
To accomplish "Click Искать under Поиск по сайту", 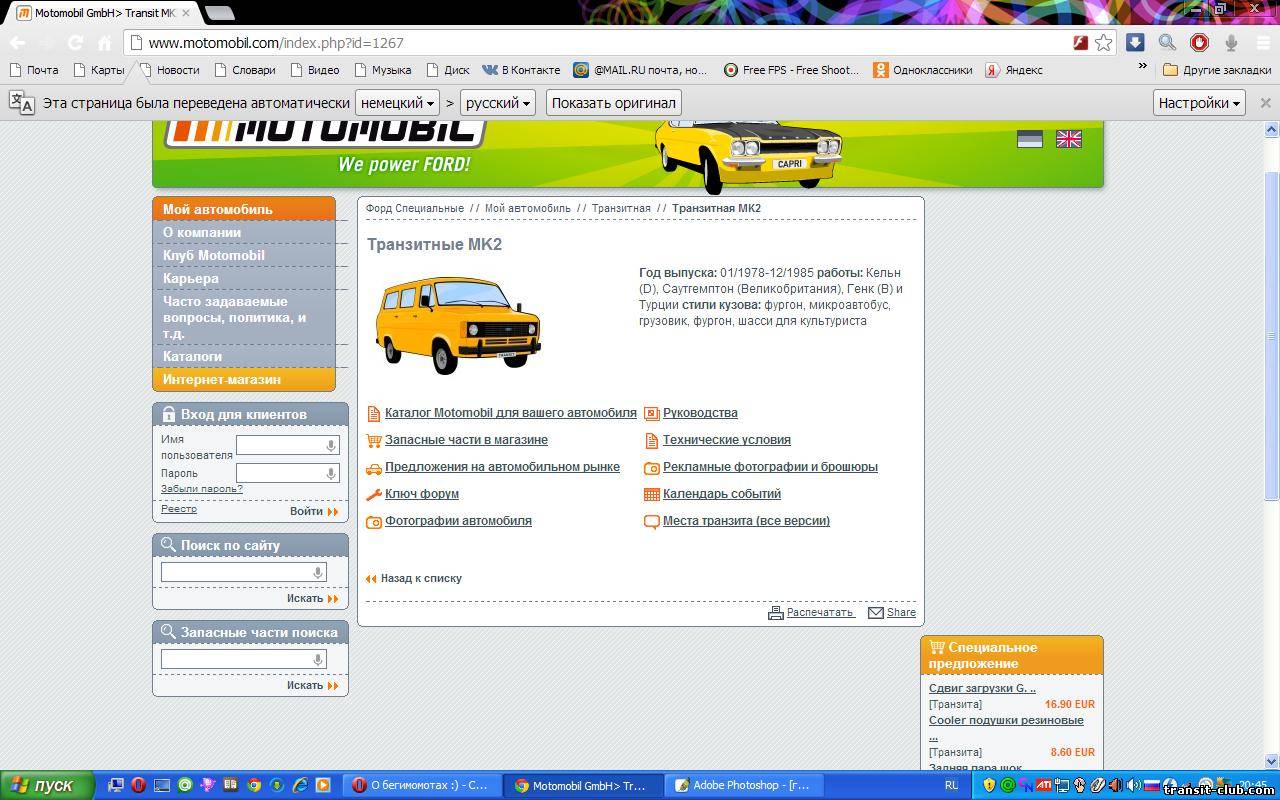I will point(312,598).
